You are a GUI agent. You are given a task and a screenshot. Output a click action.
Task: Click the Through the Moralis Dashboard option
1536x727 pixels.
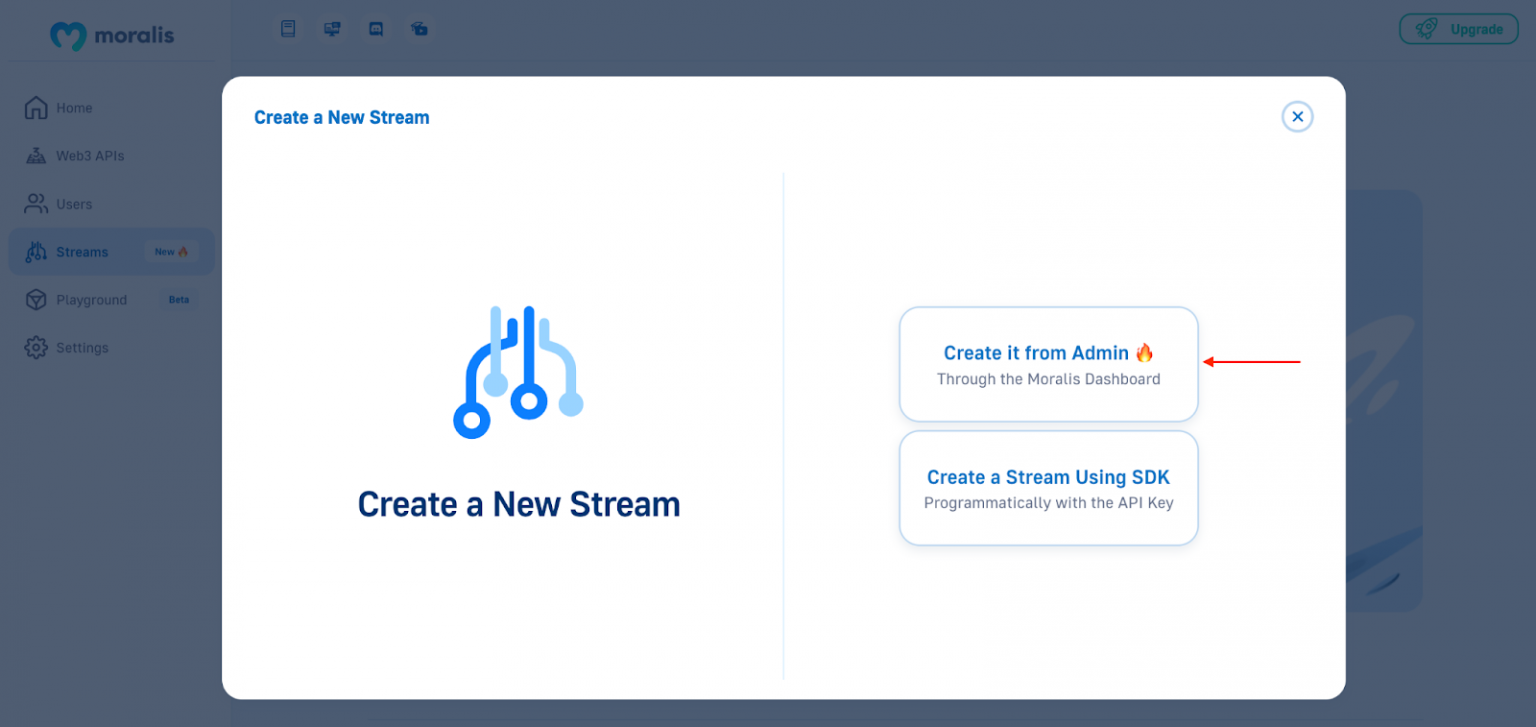[x=1048, y=379]
